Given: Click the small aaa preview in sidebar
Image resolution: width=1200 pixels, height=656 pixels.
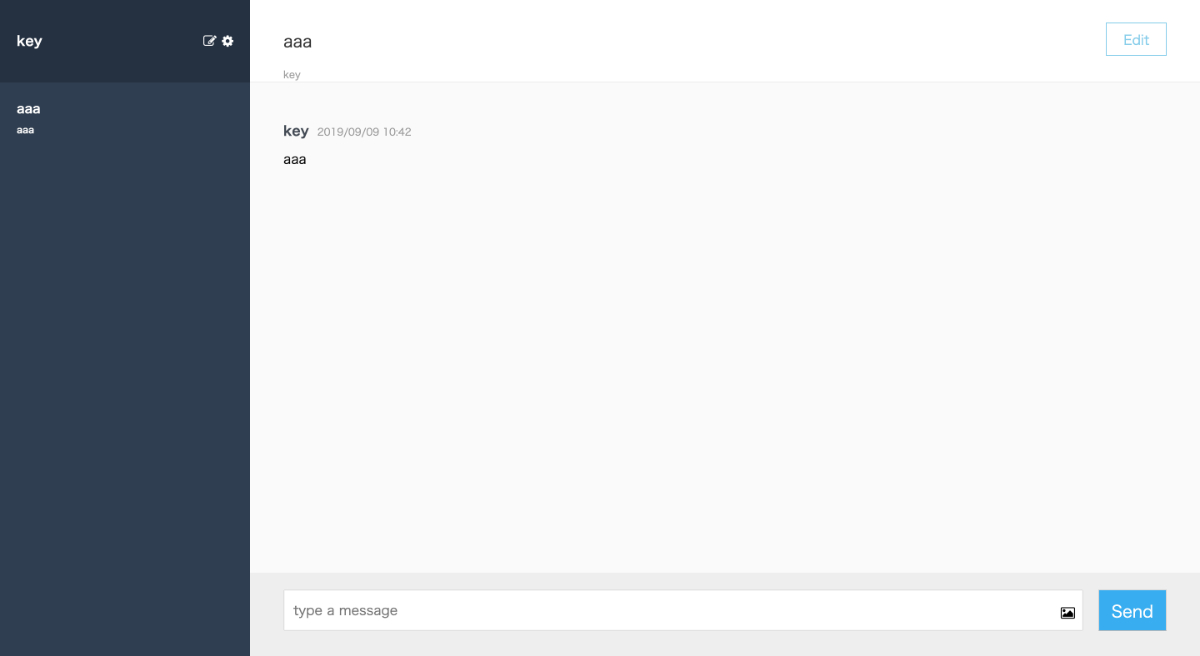Looking at the screenshot, I should coord(26,130).
